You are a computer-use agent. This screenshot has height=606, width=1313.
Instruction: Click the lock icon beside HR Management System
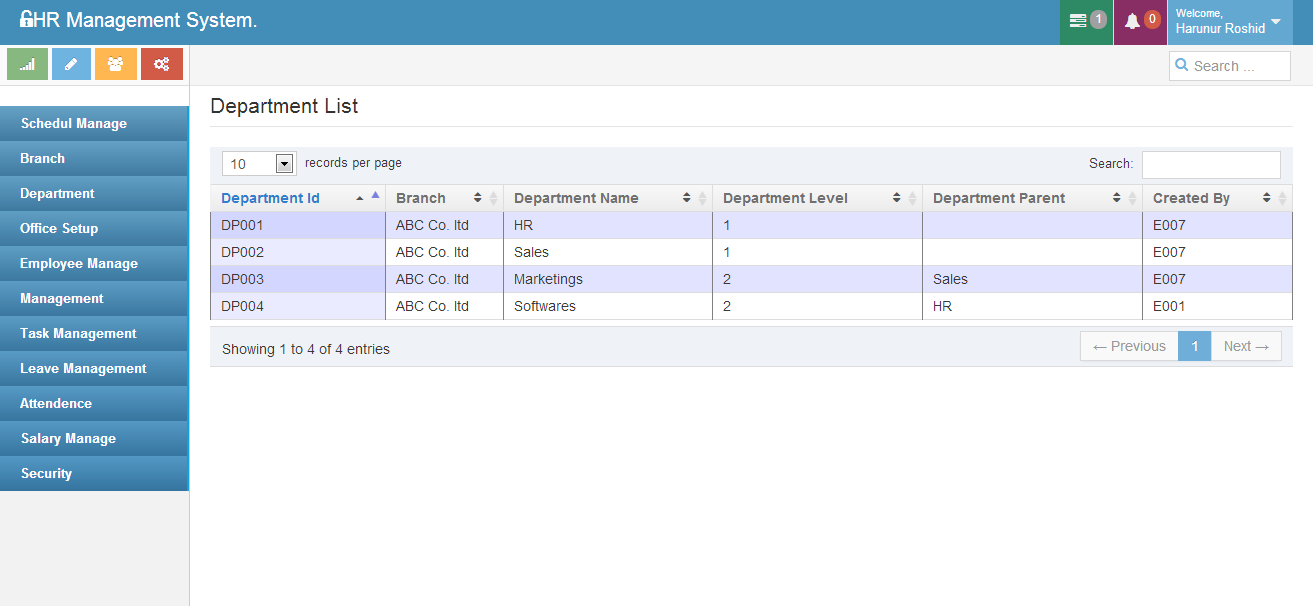[26, 20]
